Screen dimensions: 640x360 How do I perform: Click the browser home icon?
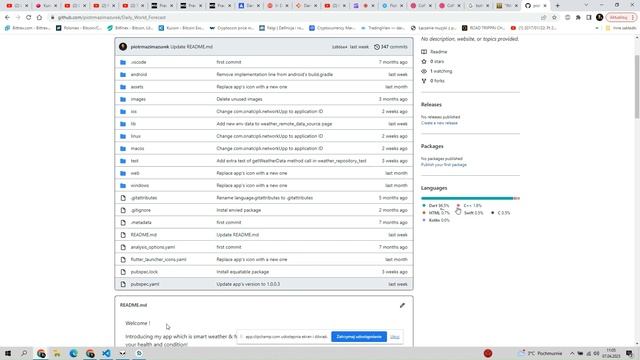(x=39, y=18)
